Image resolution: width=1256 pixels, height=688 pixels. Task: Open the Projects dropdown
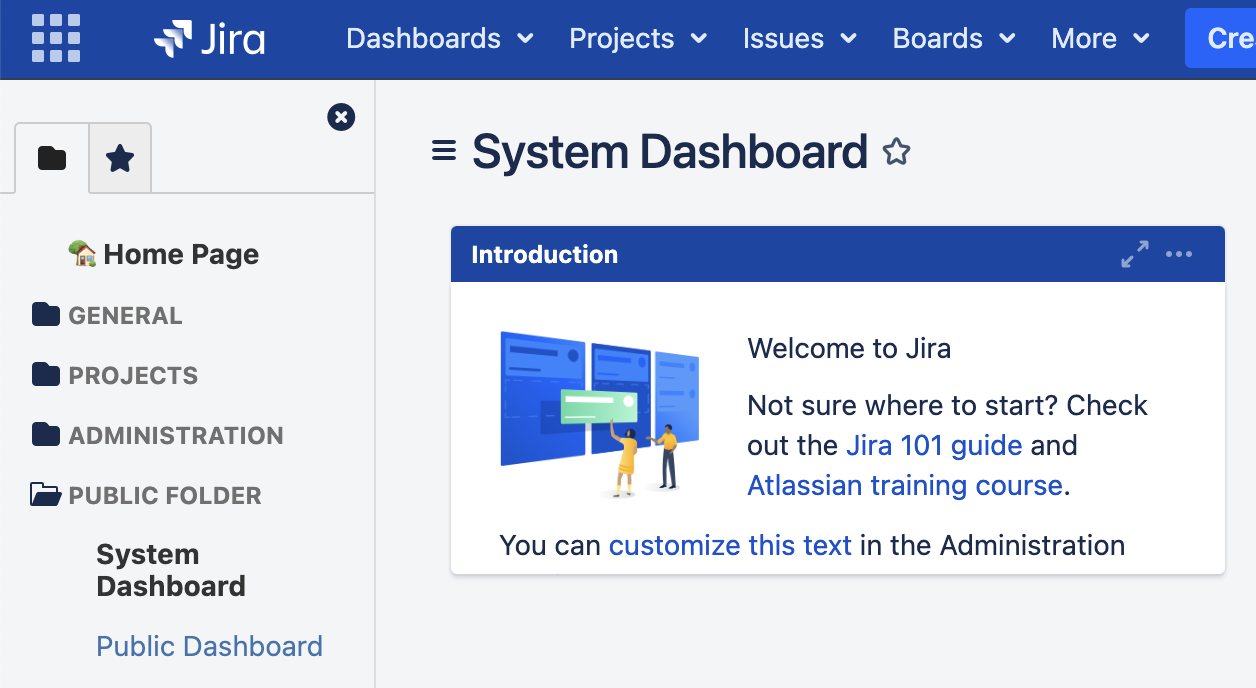(637, 38)
